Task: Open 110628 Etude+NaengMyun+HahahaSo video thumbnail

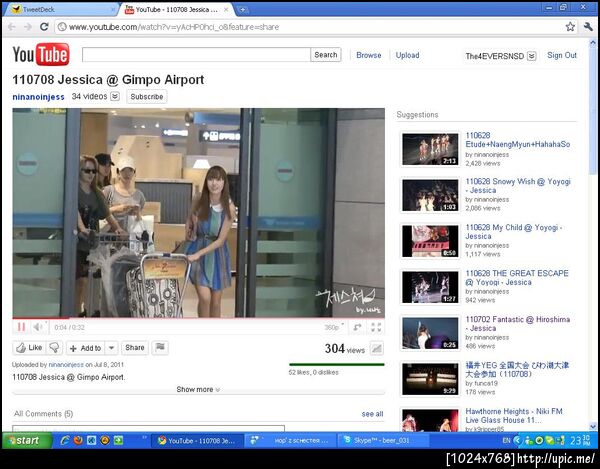Action: (x=430, y=149)
